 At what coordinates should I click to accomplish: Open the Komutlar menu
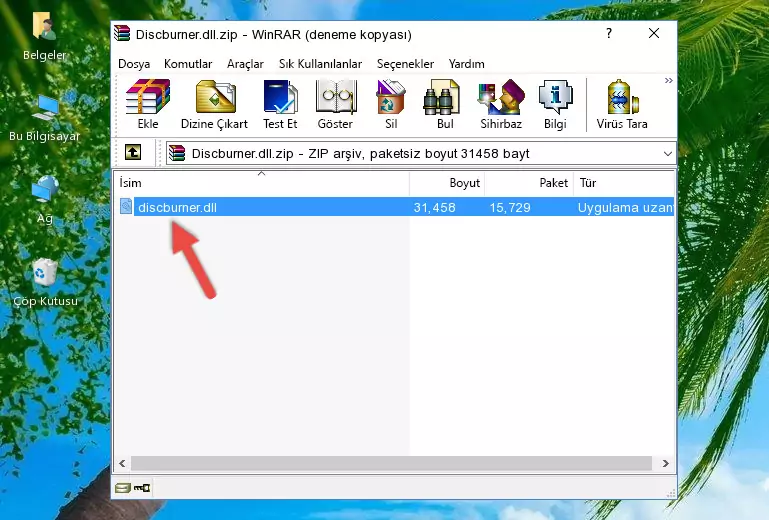coord(188,64)
